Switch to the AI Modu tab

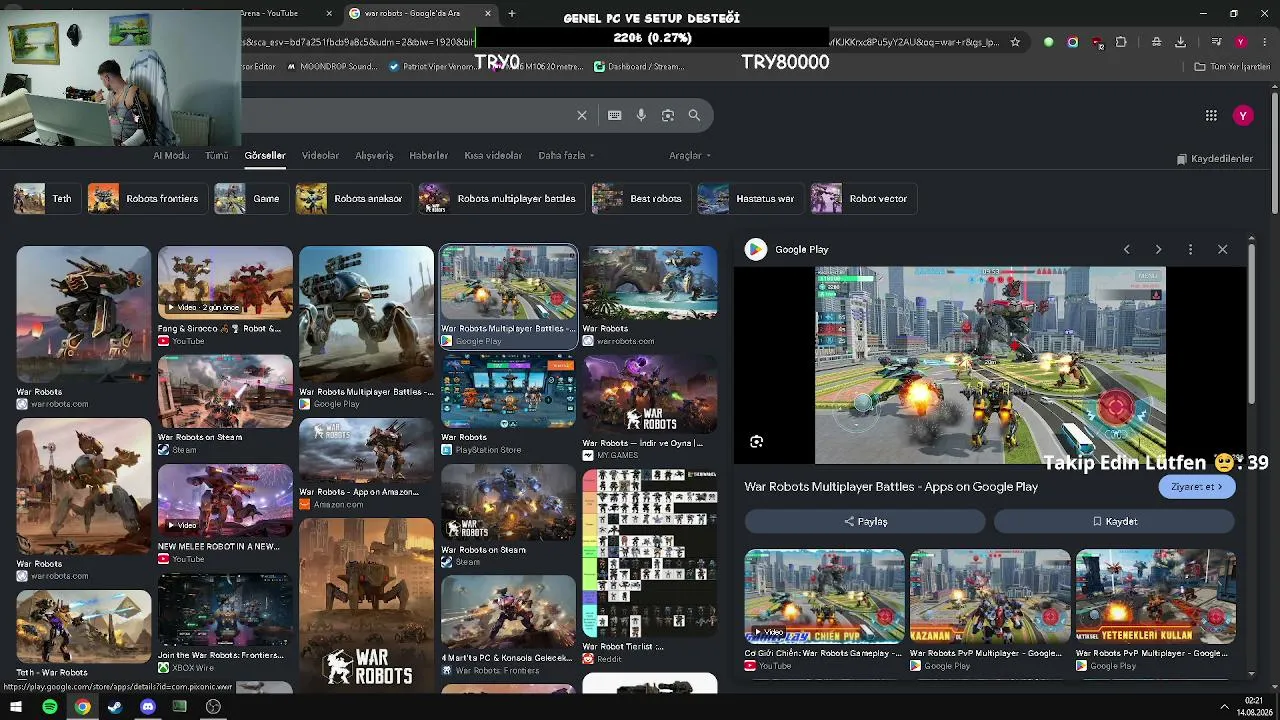click(171, 155)
